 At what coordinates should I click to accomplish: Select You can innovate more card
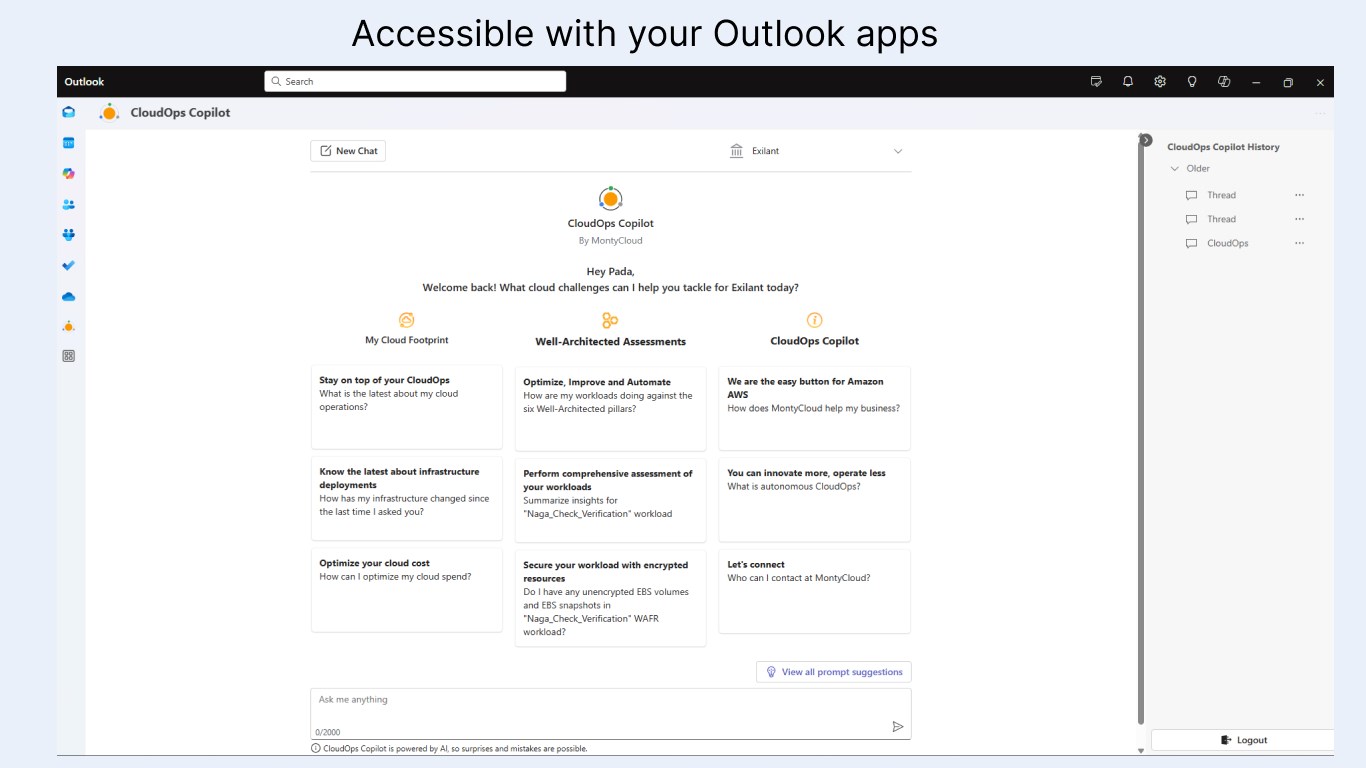(x=815, y=500)
